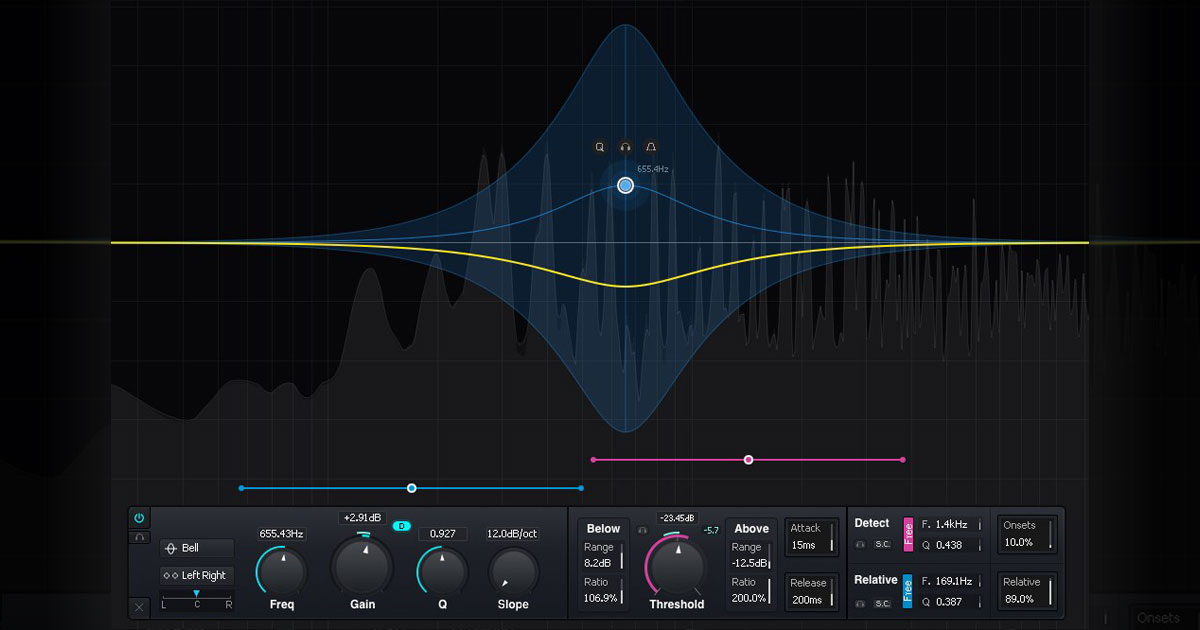Click the Release 200ms control
The image size is (1200, 630).
(811, 592)
